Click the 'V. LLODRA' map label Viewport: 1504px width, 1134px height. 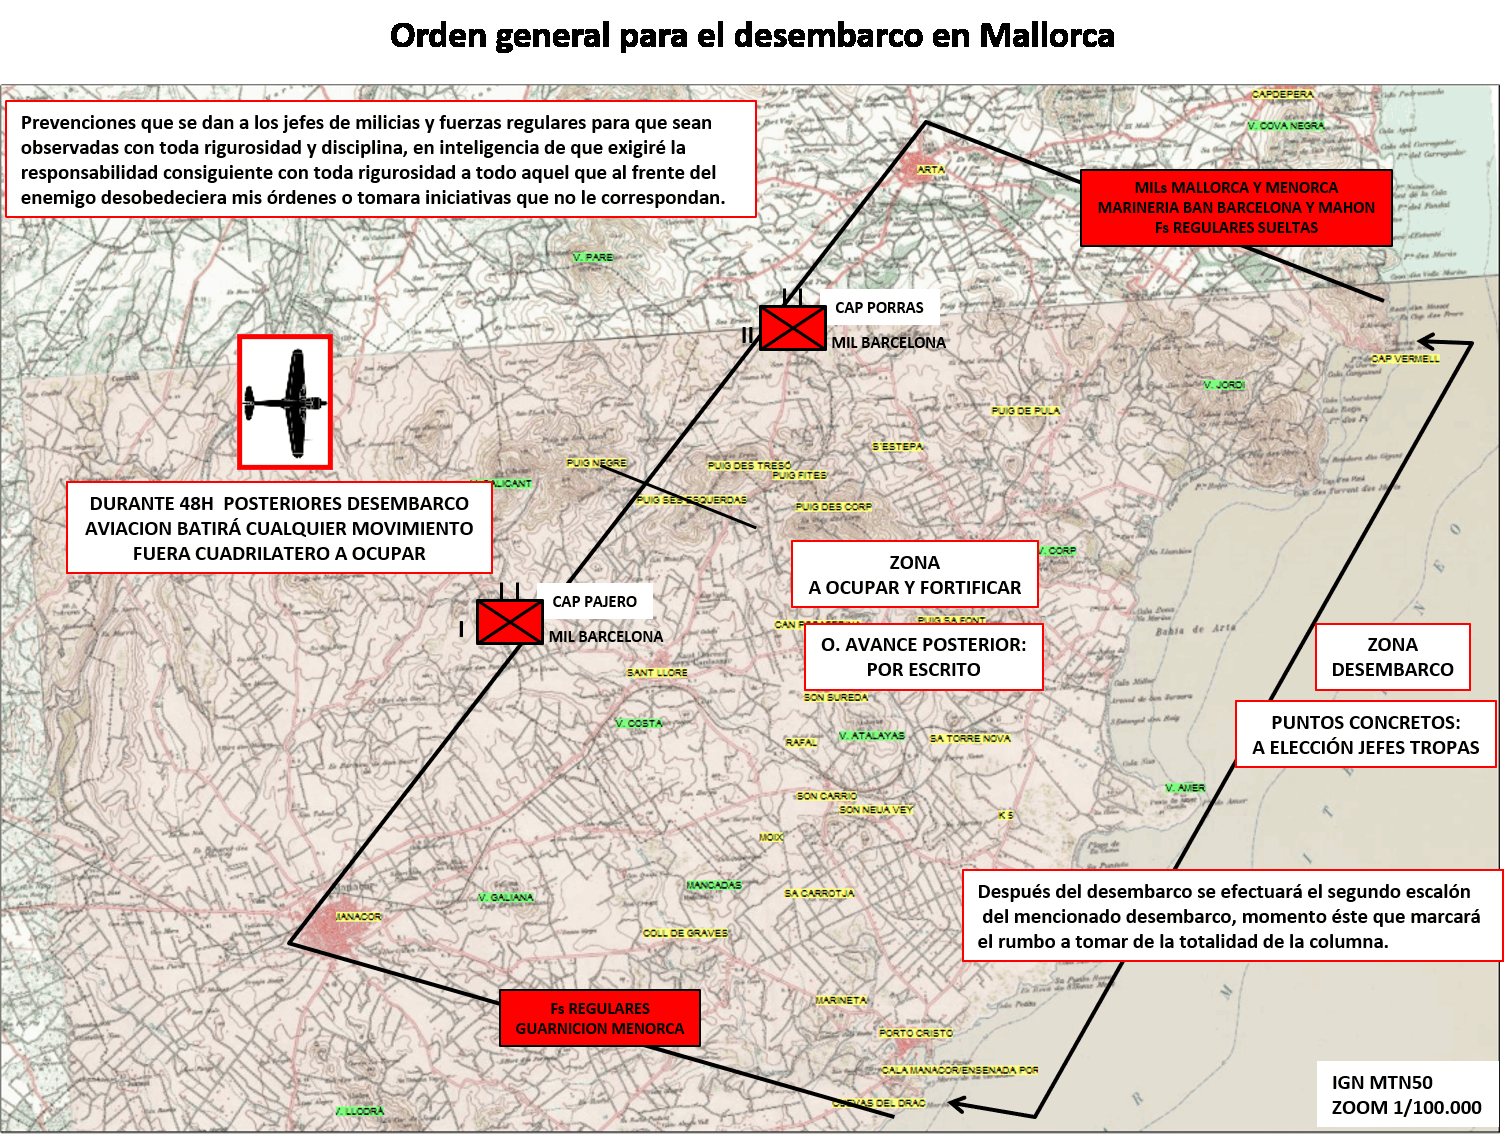[359, 1111]
